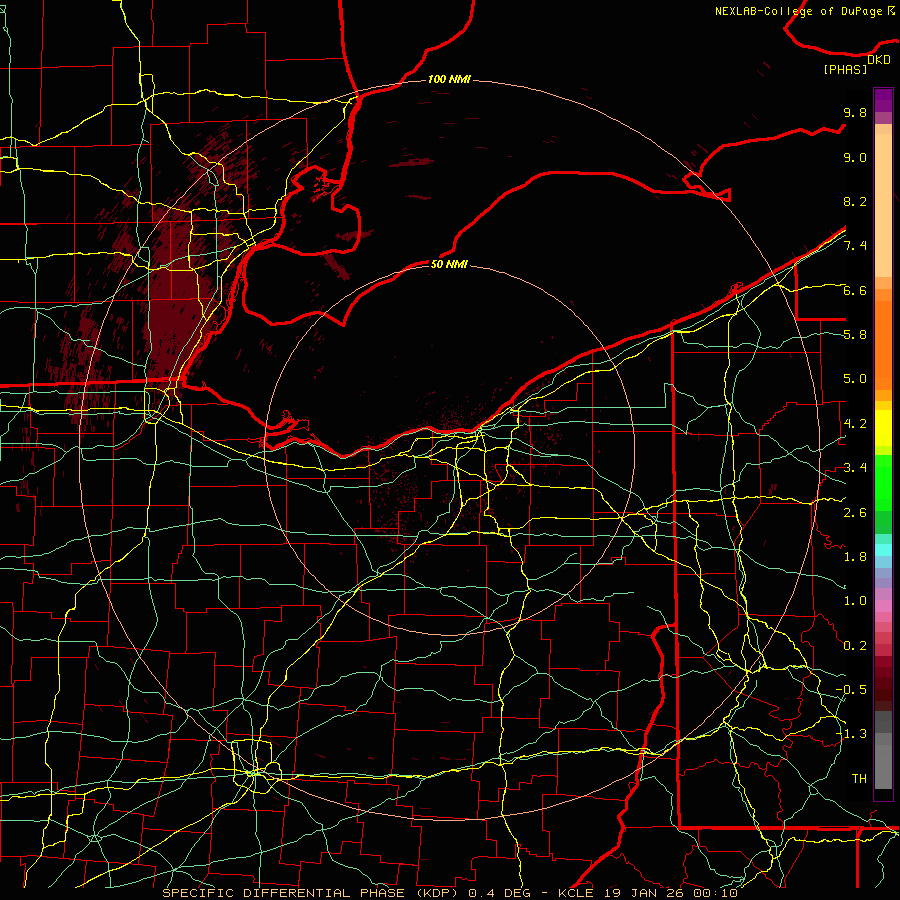Click the "0.4 DEG" elevation angle text
The image size is (900, 900).
pos(499,893)
